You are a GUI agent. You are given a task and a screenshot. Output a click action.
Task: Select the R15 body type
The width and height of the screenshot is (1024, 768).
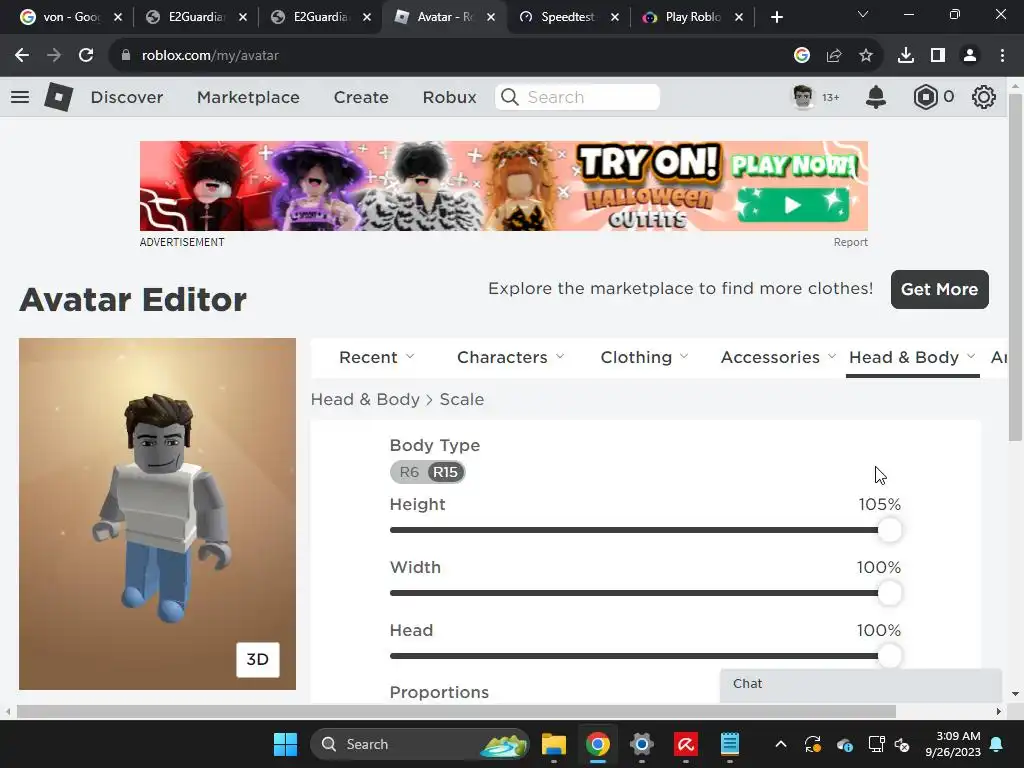click(x=445, y=472)
